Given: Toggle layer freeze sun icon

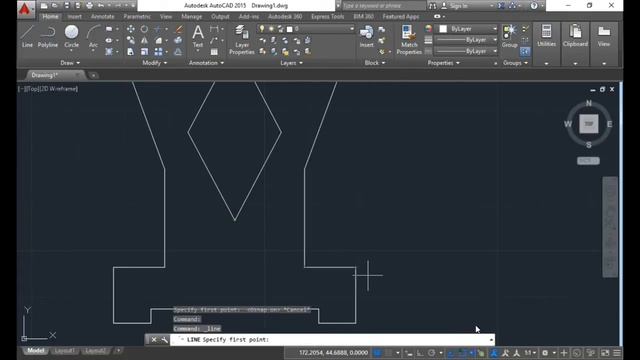Looking at the screenshot, I should (271, 29).
